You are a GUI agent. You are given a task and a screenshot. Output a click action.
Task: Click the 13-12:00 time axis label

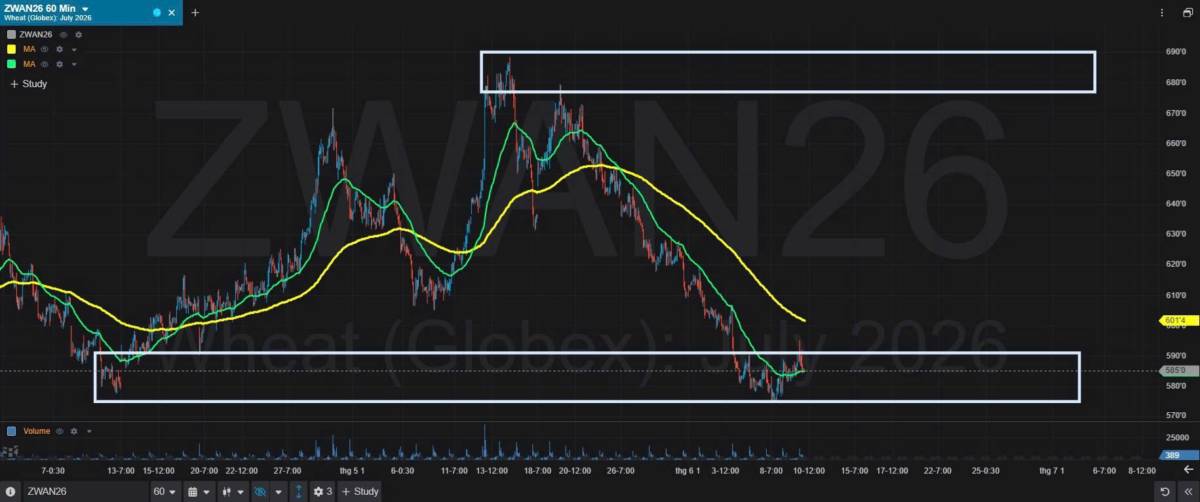(x=492, y=469)
